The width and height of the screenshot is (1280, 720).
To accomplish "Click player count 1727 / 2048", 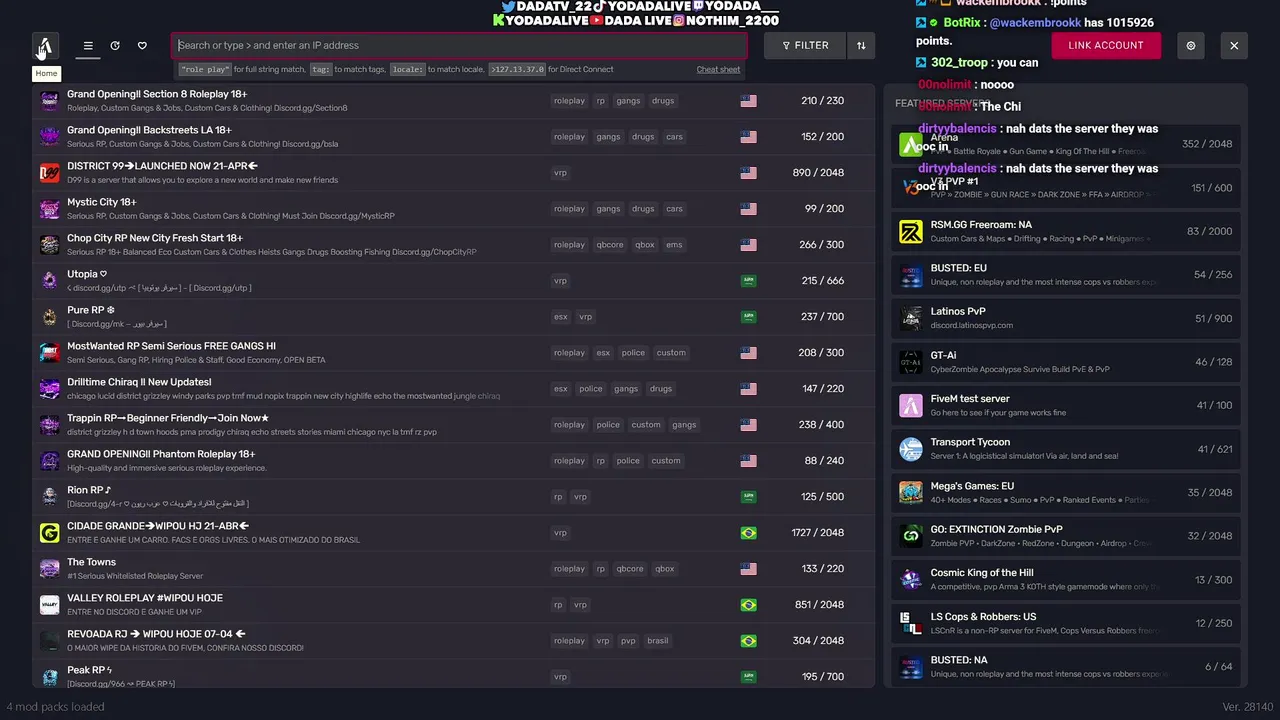I will coord(818,533).
